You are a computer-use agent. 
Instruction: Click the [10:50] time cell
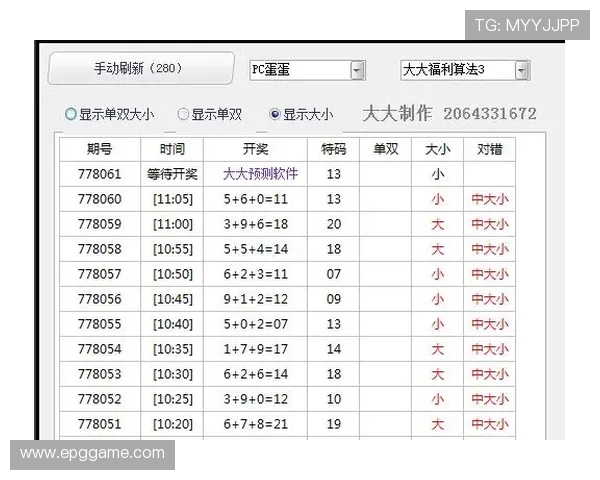point(172,274)
